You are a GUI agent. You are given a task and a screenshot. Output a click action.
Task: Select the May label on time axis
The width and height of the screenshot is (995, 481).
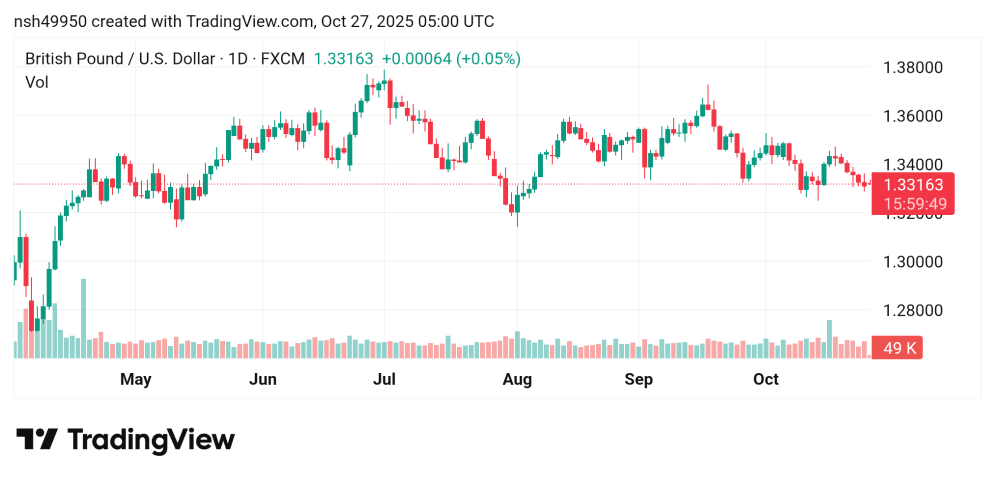135,380
